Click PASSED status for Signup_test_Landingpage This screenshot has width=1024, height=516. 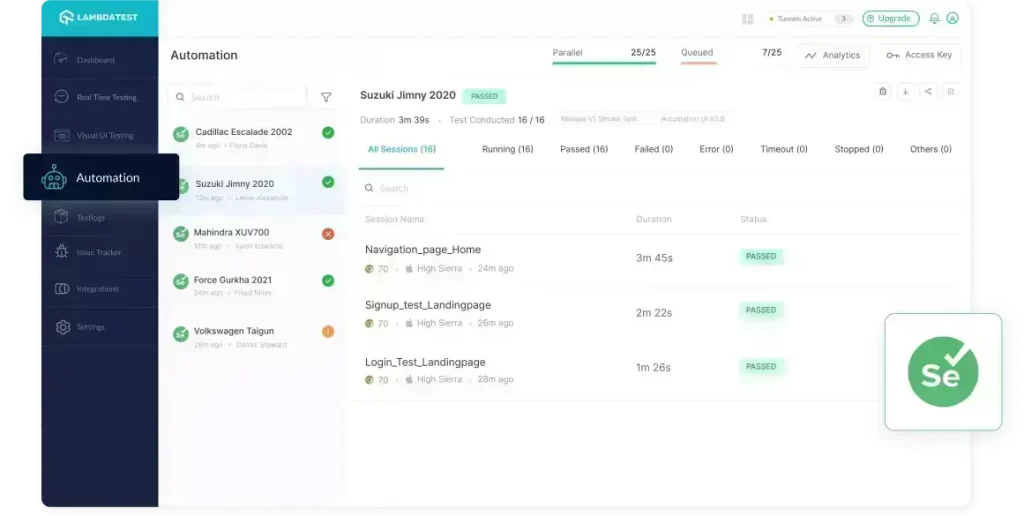click(761, 310)
